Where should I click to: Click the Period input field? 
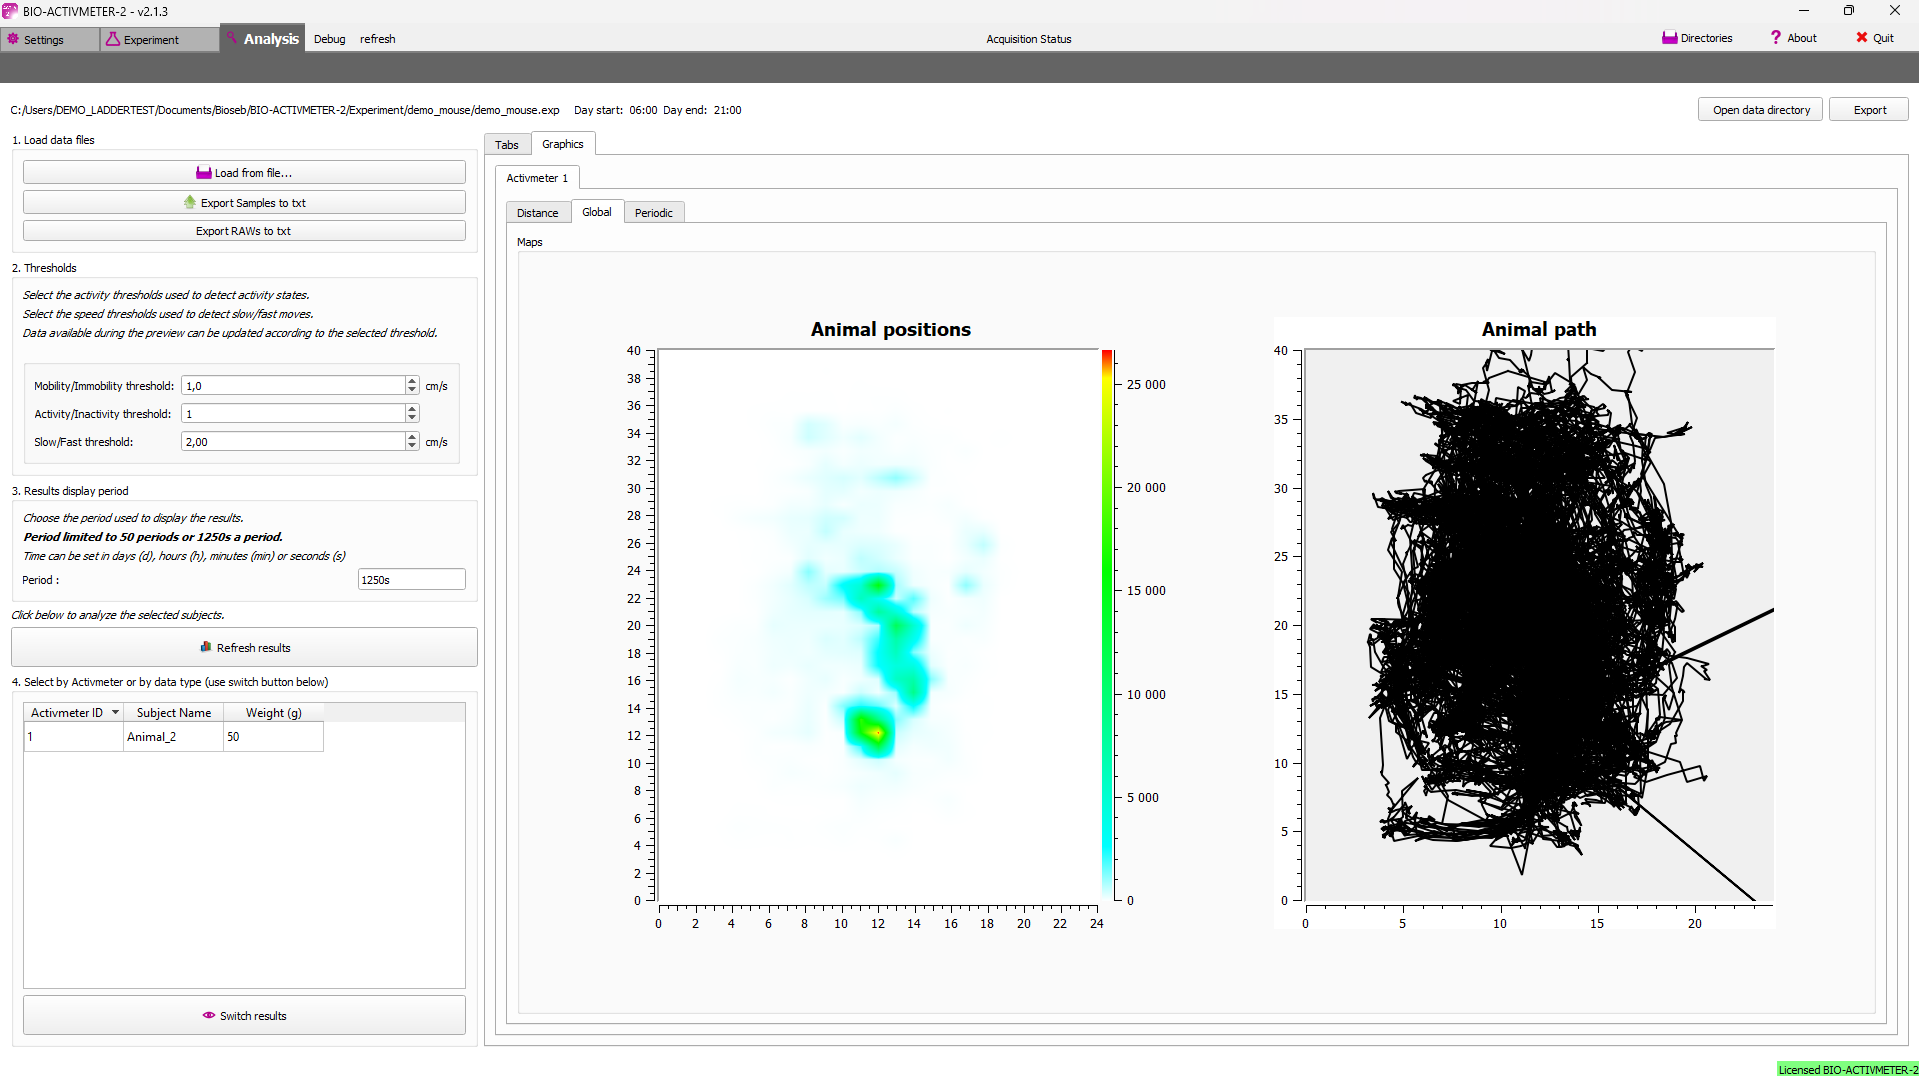coord(411,580)
